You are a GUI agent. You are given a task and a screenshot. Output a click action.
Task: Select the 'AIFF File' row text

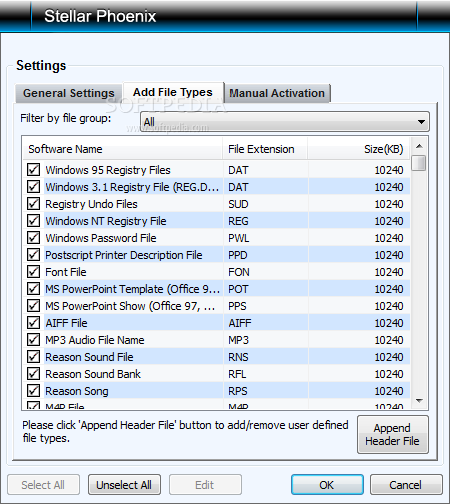pyautogui.click(x=66, y=323)
